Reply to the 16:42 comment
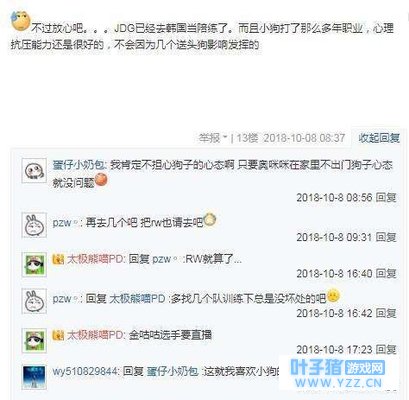Screen dimensions: 409x400 [x=386, y=313]
